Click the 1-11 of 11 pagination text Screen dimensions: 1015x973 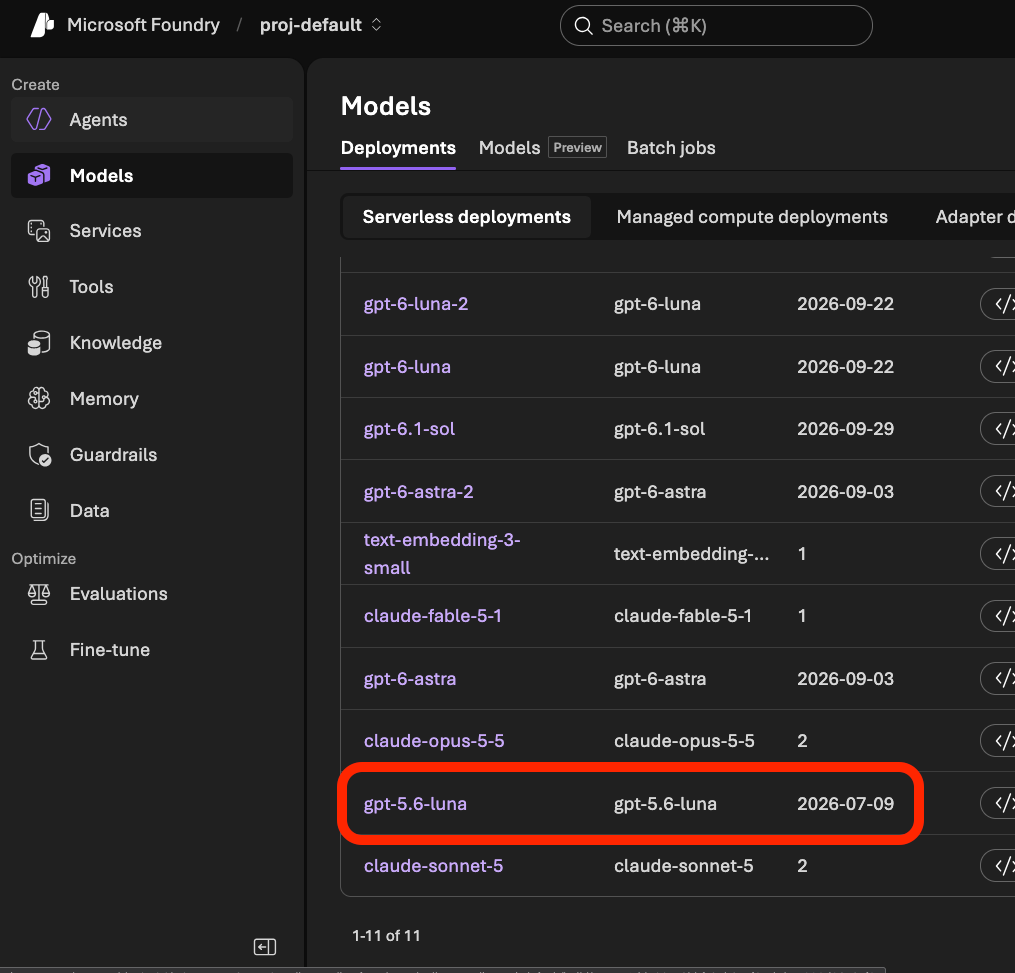tap(386, 935)
